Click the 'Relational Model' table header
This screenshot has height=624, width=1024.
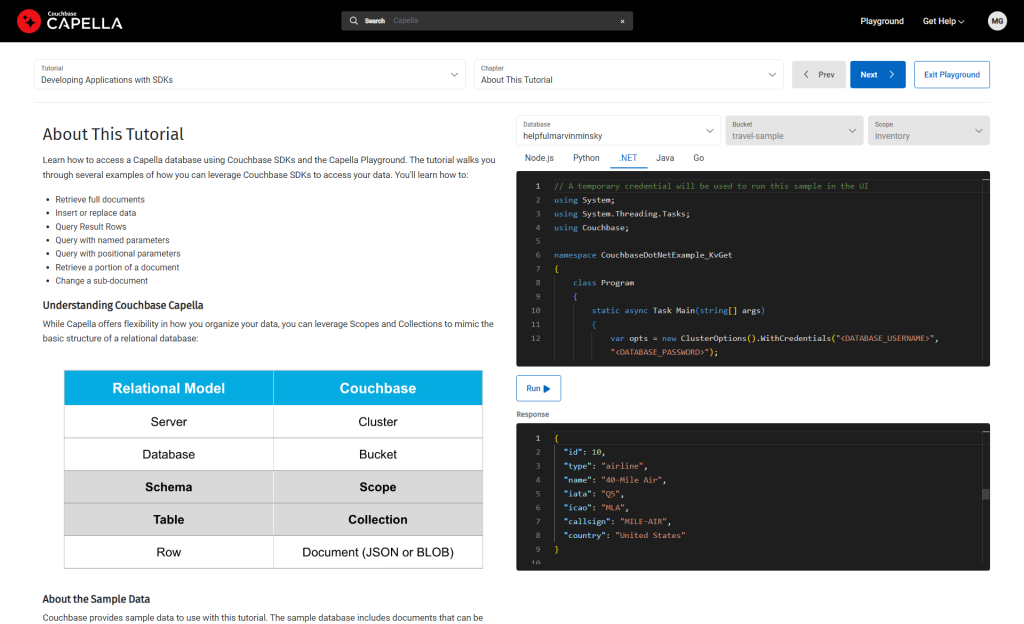coord(168,388)
